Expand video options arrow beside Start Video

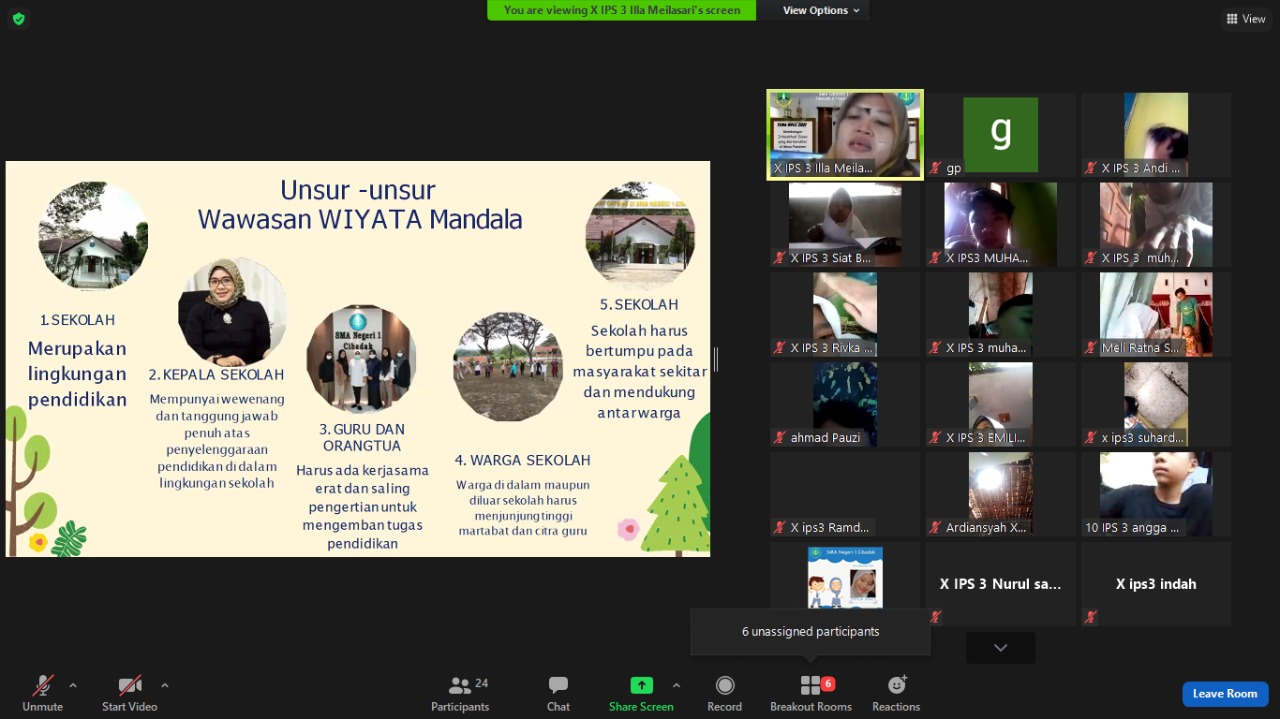click(165, 686)
